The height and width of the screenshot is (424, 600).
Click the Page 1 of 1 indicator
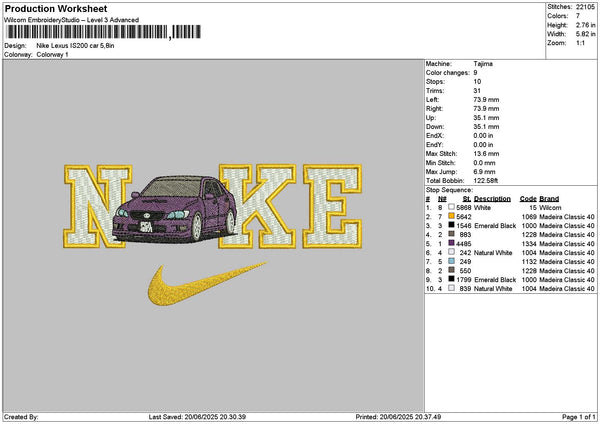coord(579,417)
